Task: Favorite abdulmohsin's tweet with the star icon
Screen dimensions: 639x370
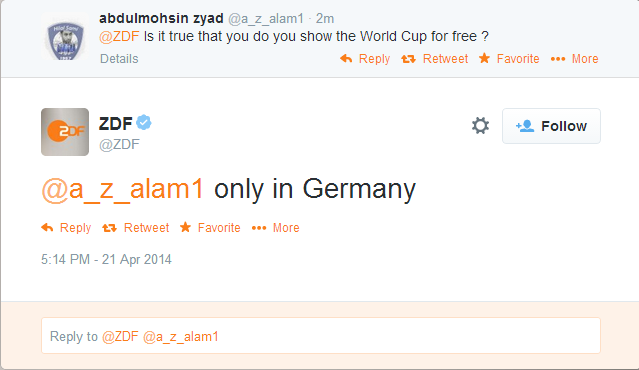Action: pyautogui.click(x=484, y=58)
